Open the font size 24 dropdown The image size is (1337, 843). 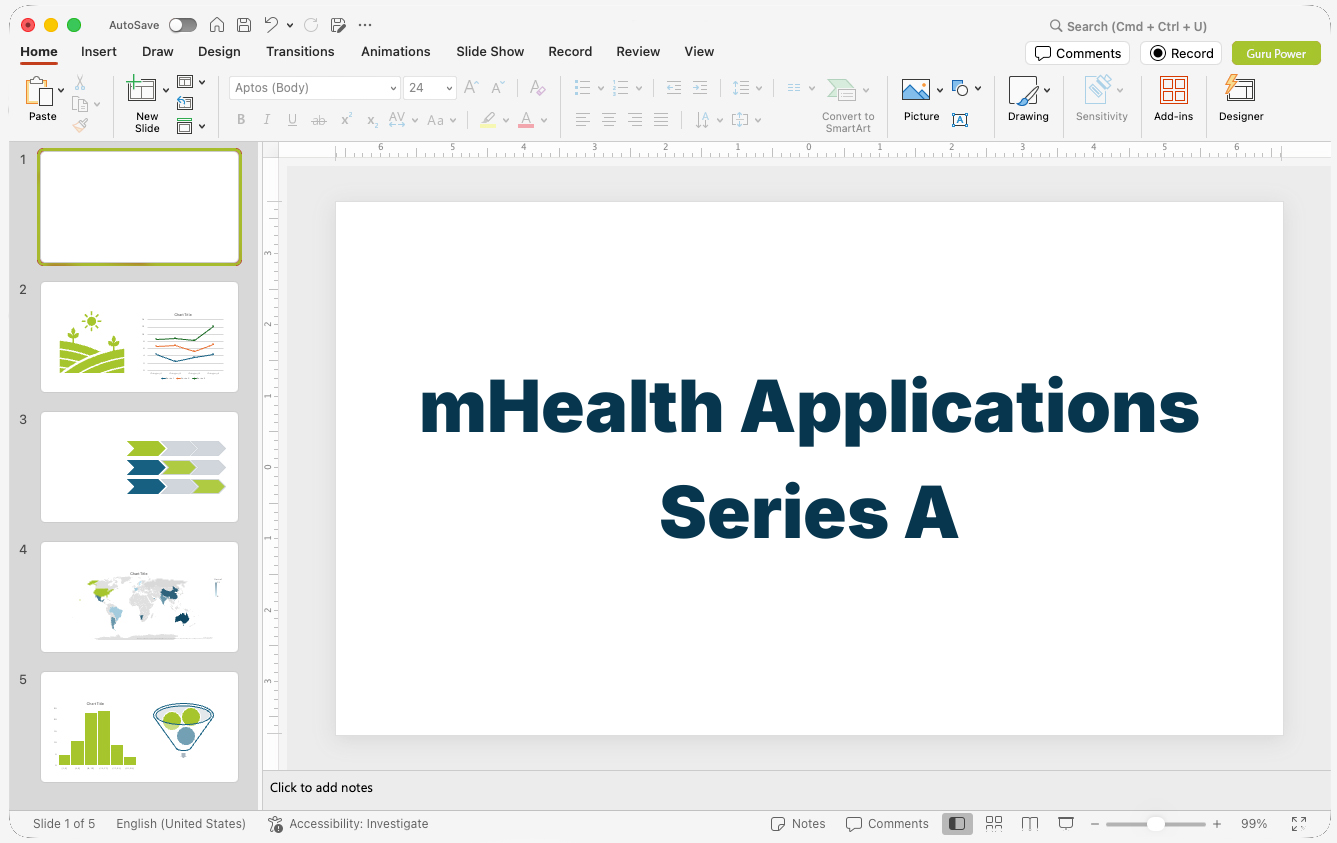pos(449,88)
